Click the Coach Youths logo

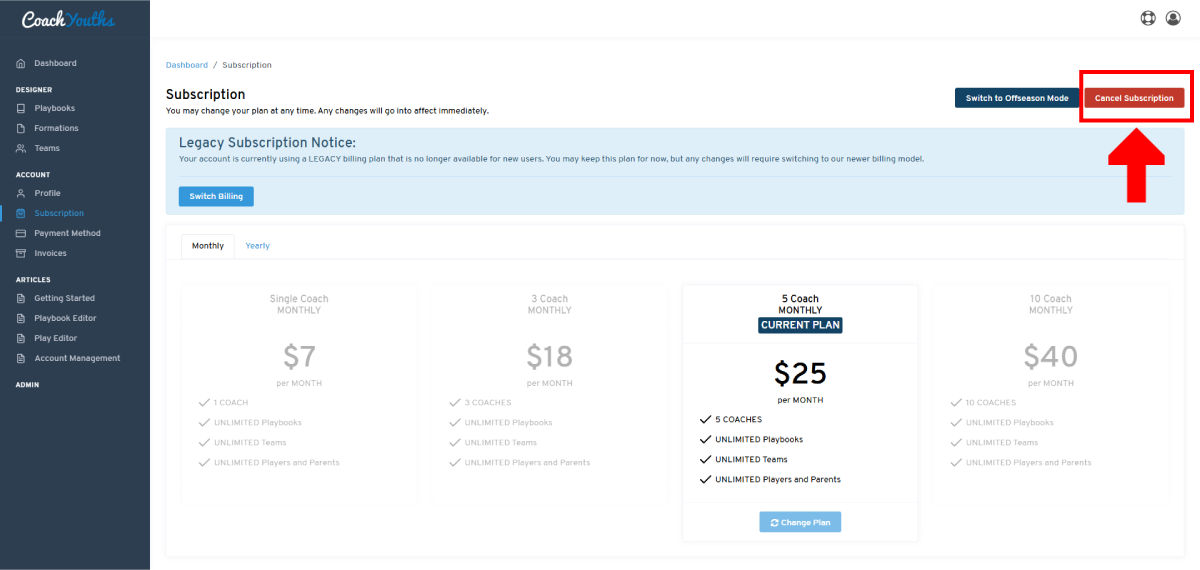coord(68,19)
